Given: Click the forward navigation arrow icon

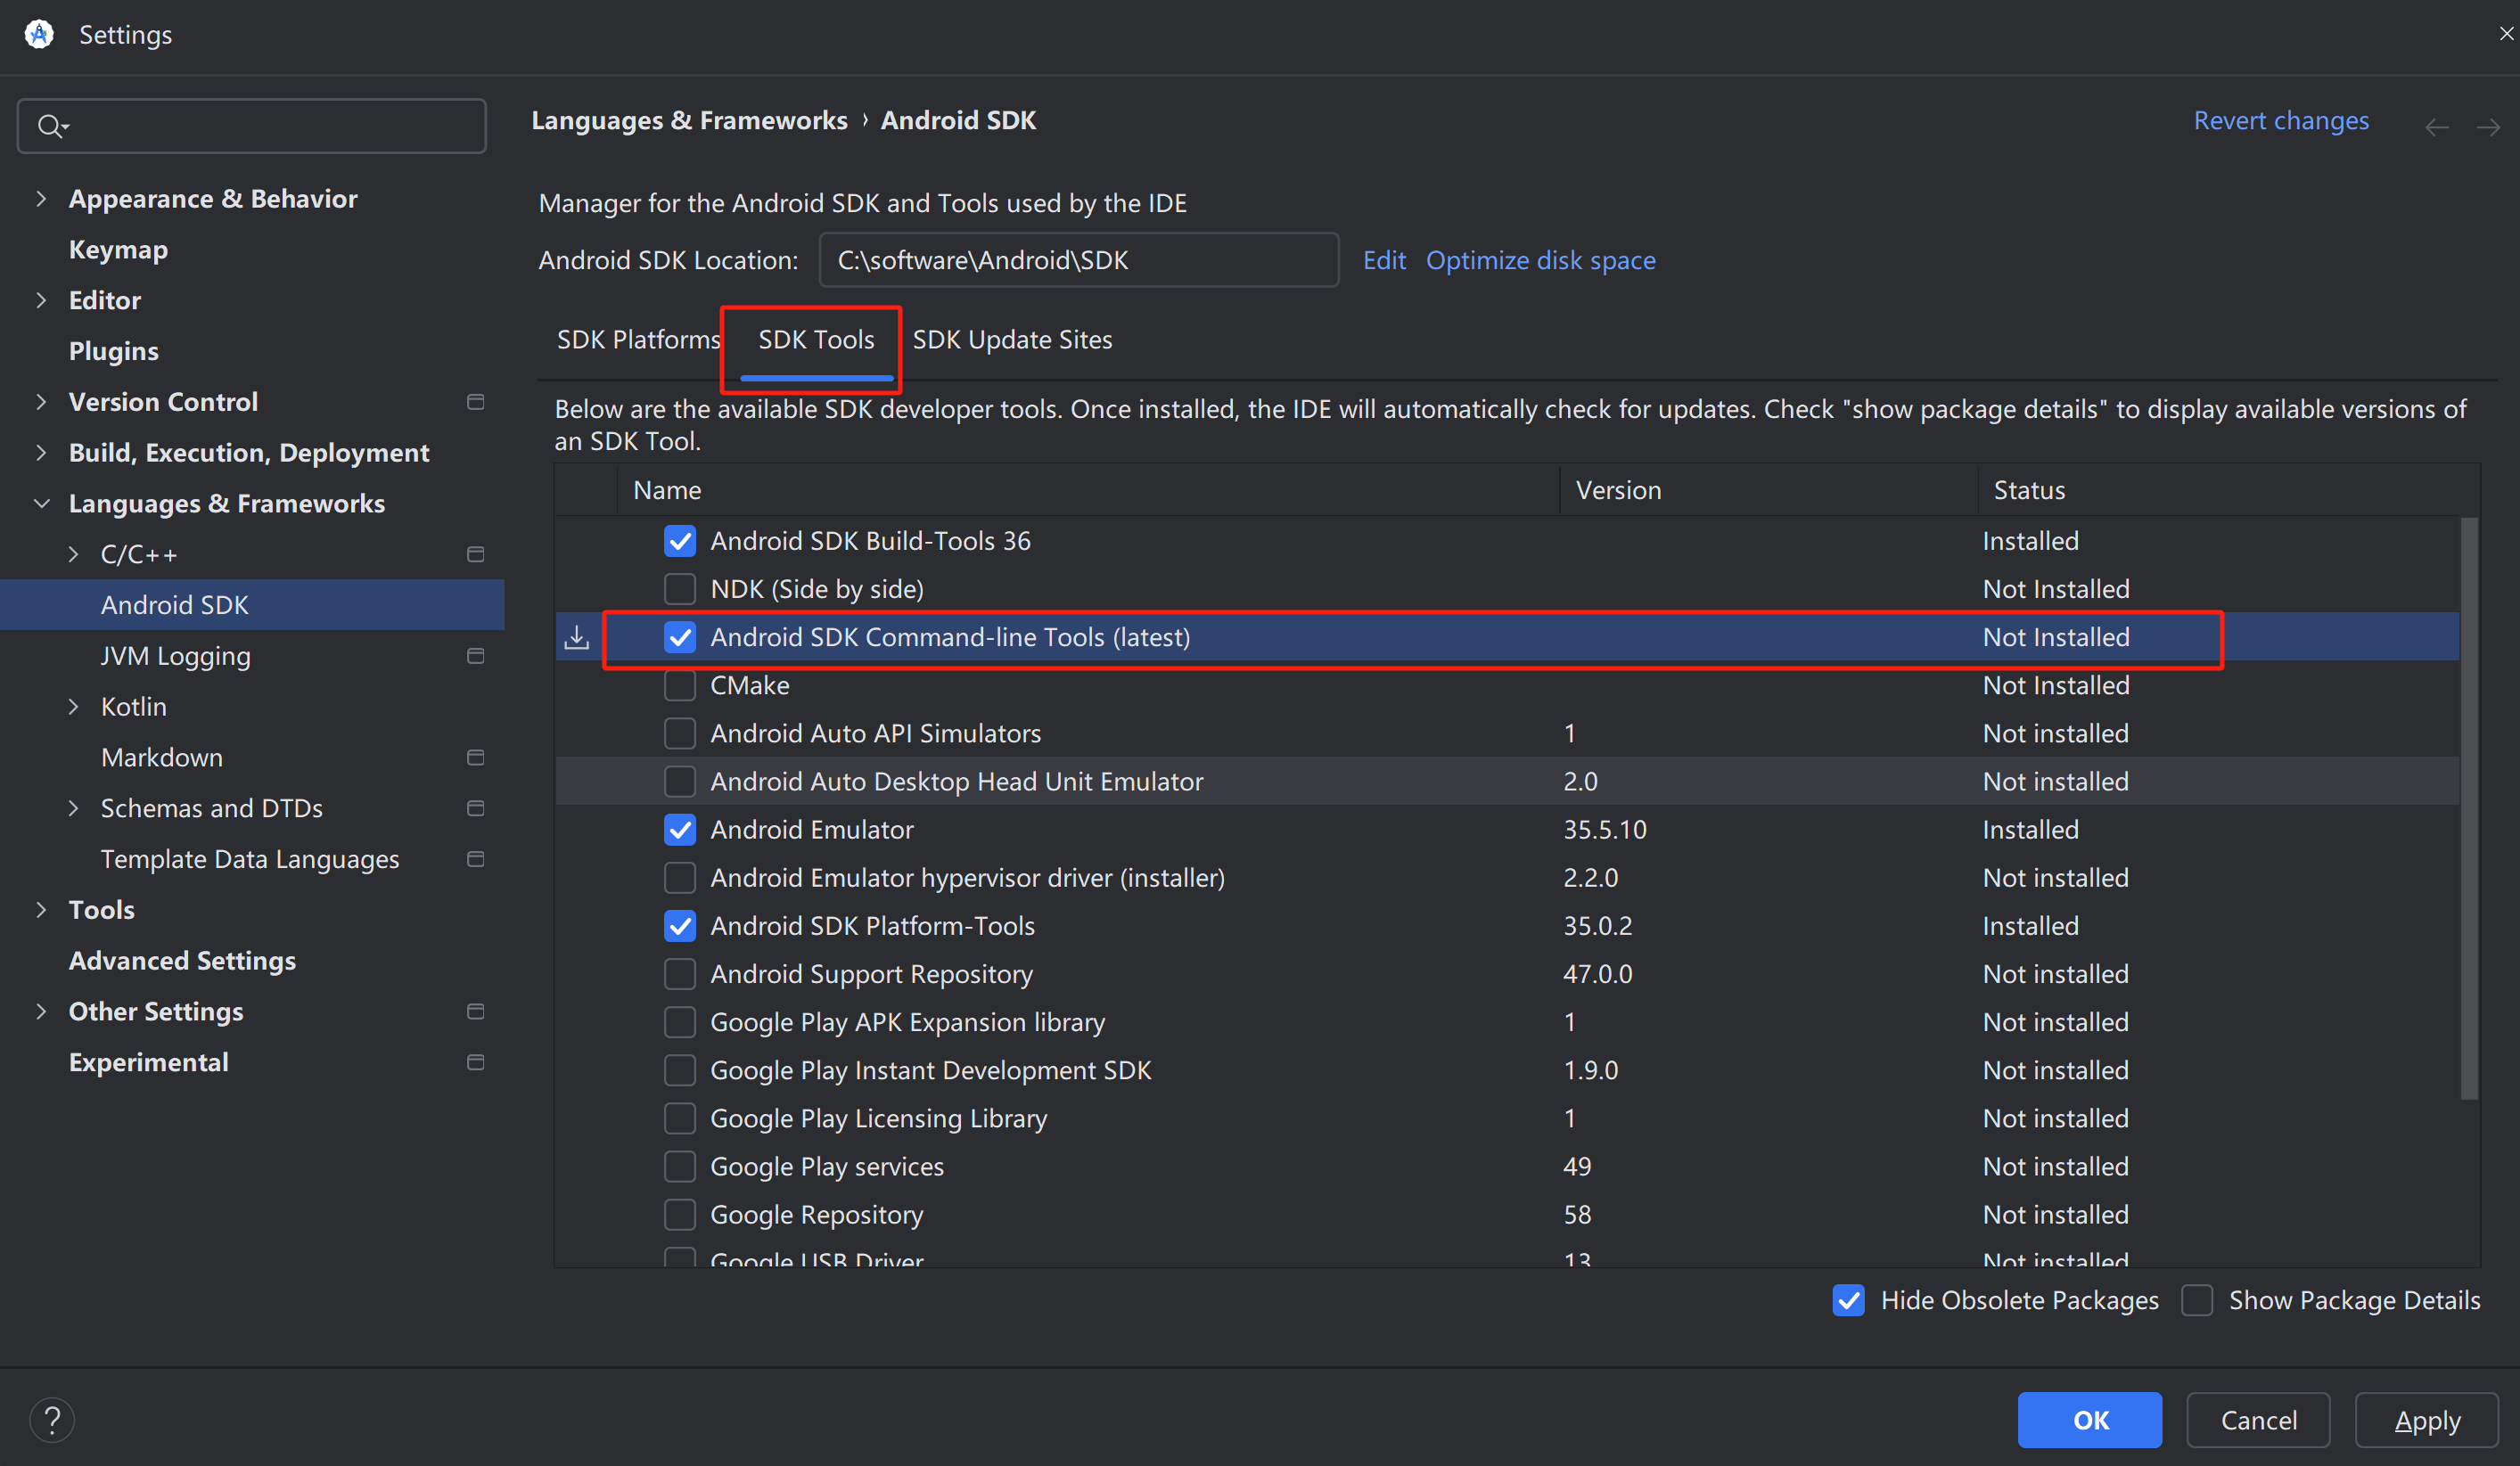Looking at the screenshot, I should [x=2488, y=127].
